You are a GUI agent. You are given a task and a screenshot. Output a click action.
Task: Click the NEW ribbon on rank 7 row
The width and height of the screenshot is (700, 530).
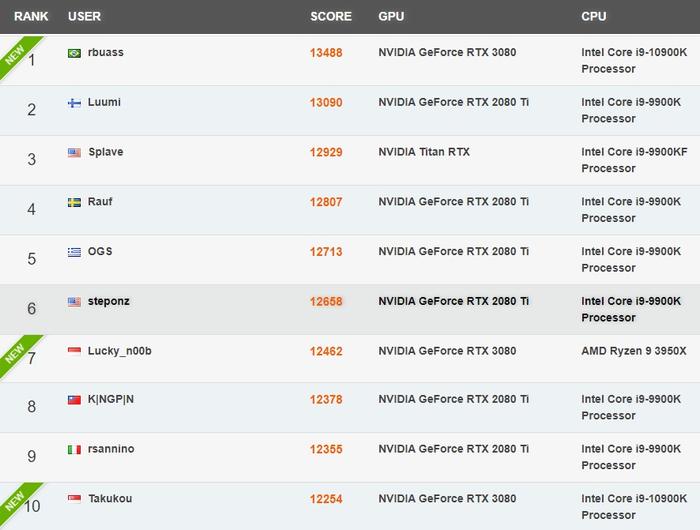tap(16, 353)
